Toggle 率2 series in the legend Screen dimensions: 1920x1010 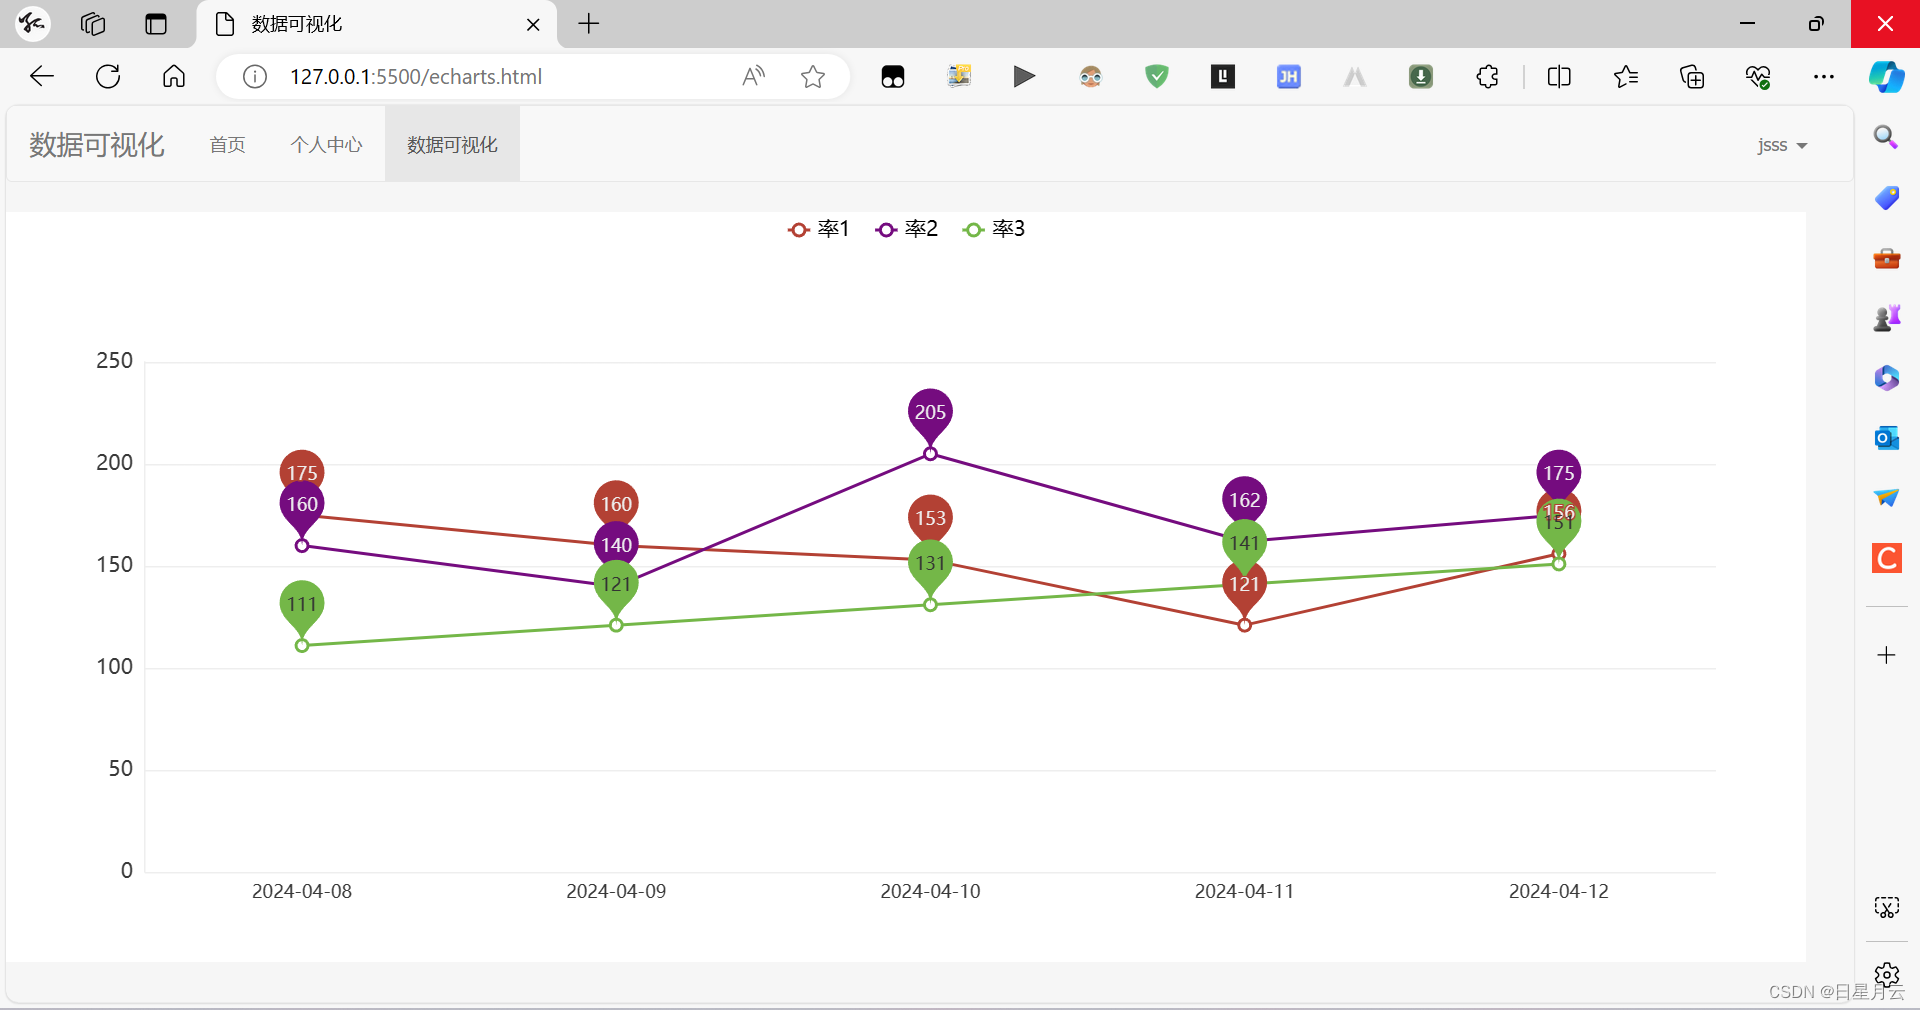pos(906,229)
